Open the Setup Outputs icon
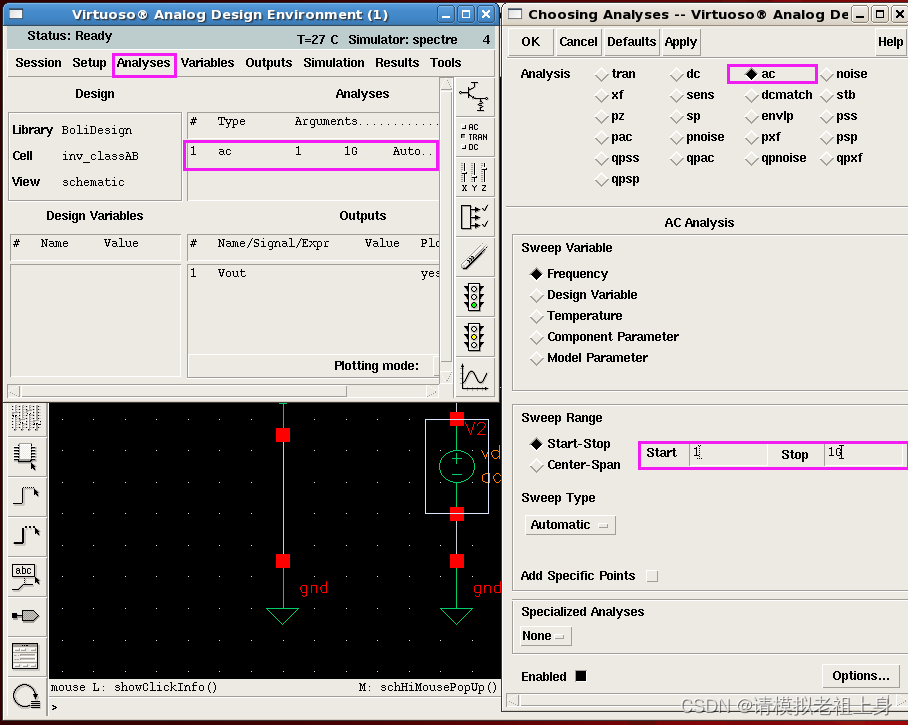The width and height of the screenshot is (908, 725). pyautogui.click(x=474, y=217)
